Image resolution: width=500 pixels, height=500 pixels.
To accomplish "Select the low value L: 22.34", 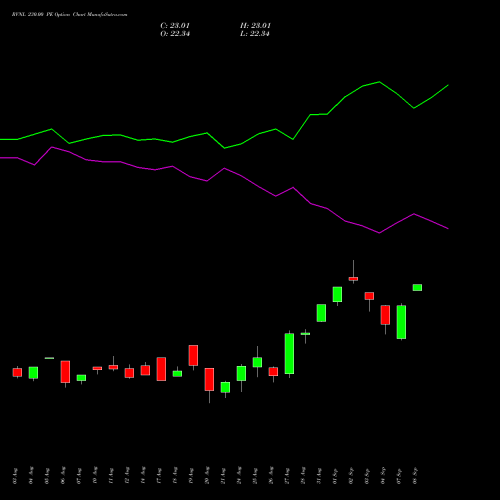I will coord(255,34).
